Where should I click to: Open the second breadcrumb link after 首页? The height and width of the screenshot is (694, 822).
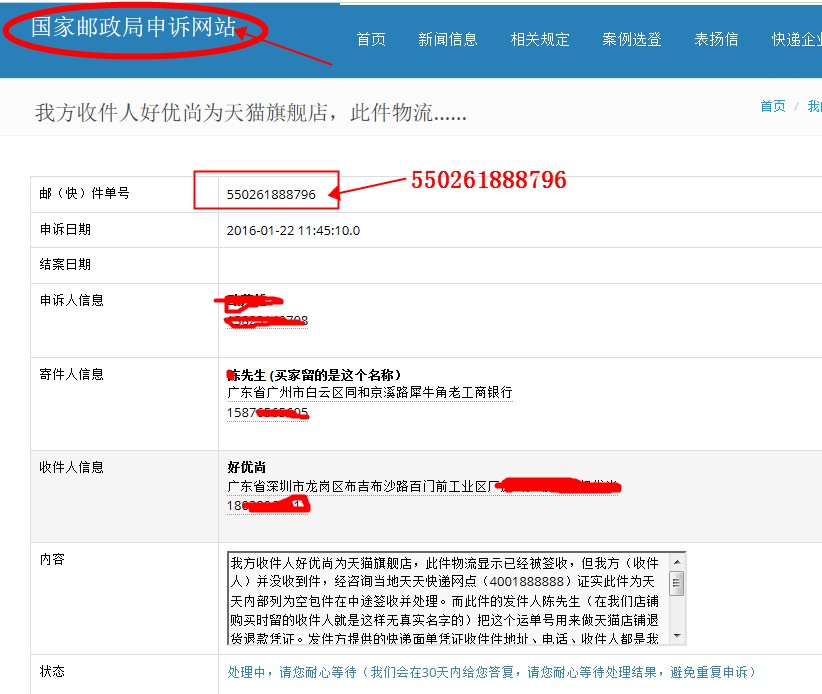813,105
